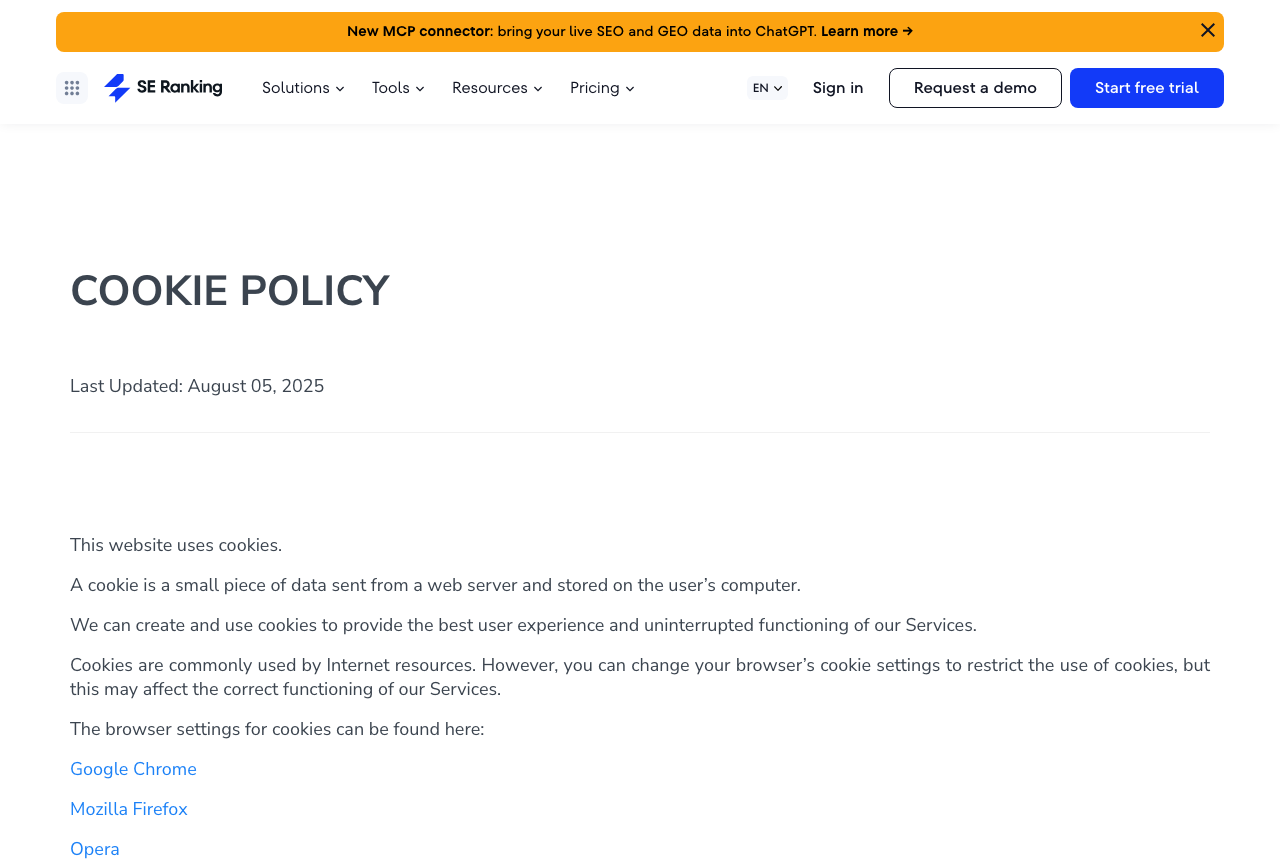Click the chevron next to Tools
The height and width of the screenshot is (860, 1280).
pos(420,89)
